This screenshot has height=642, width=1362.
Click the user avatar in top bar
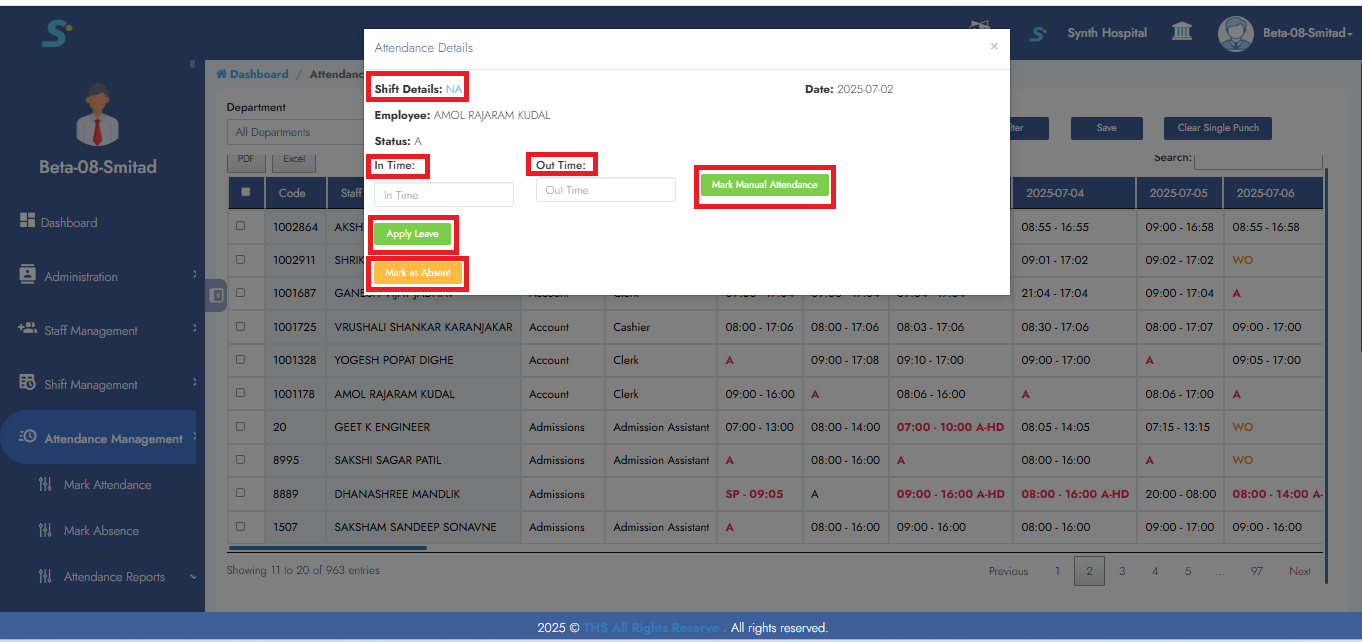point(1235,33)
